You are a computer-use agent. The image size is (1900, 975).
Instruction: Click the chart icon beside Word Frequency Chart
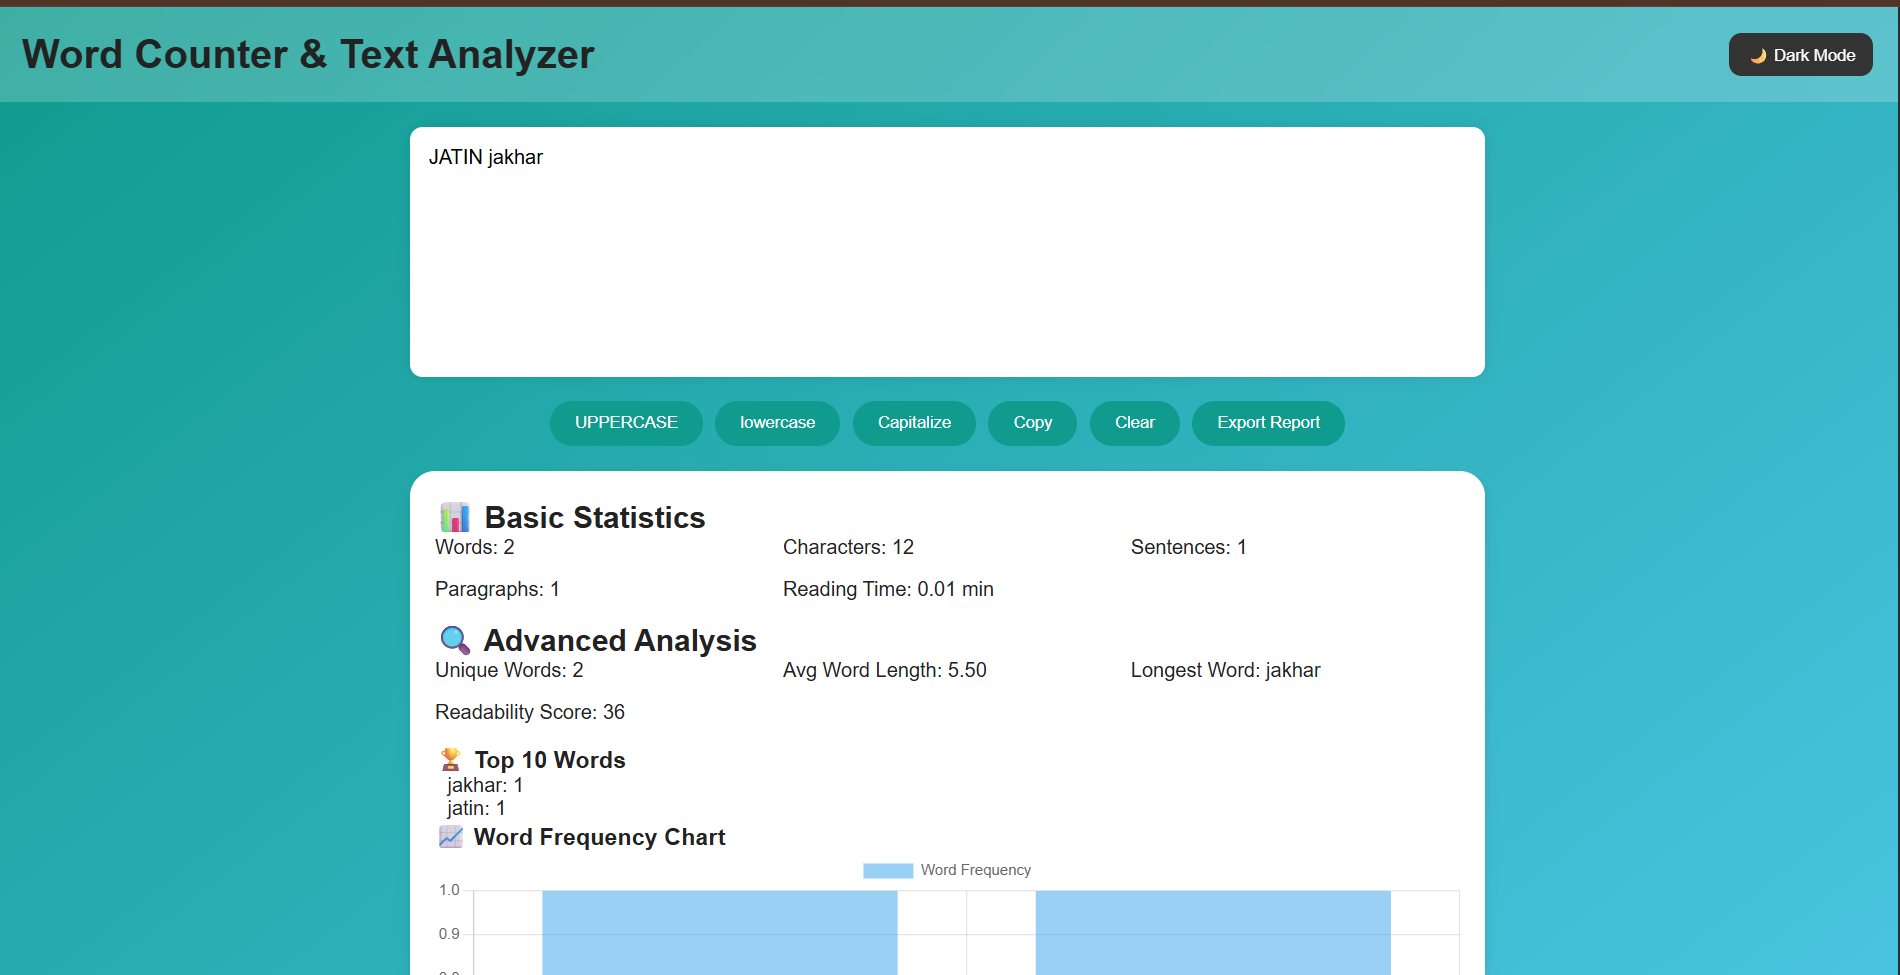pos(450,837)
